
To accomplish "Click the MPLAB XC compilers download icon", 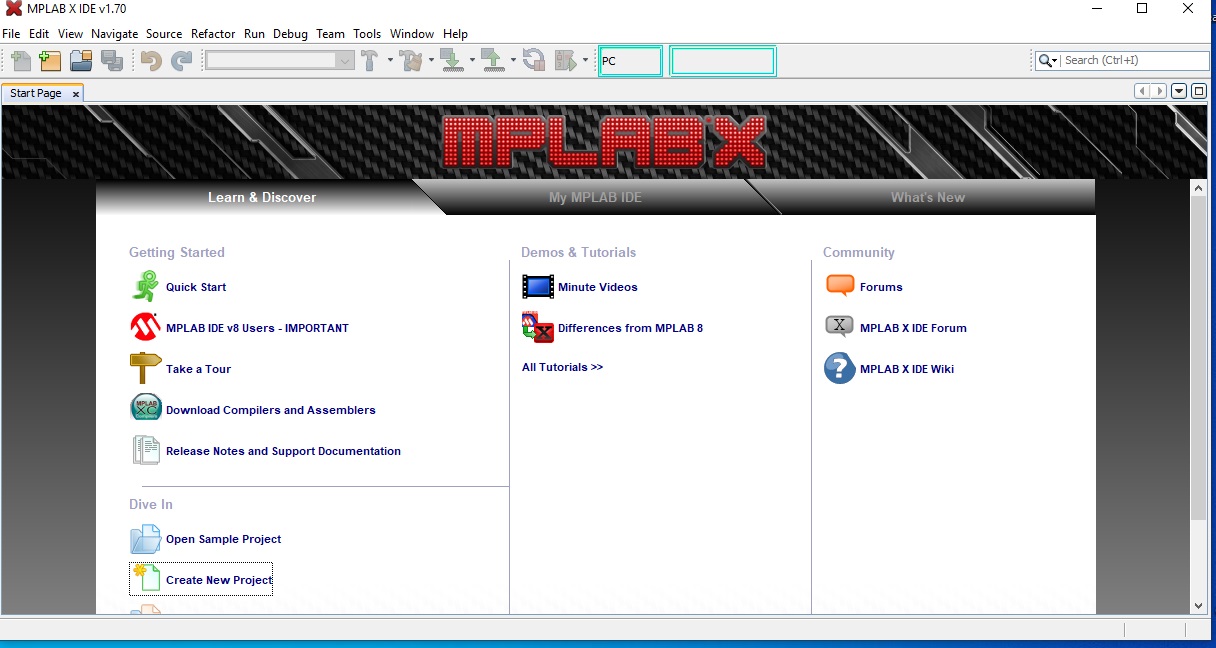I will [x=145, y=409].
